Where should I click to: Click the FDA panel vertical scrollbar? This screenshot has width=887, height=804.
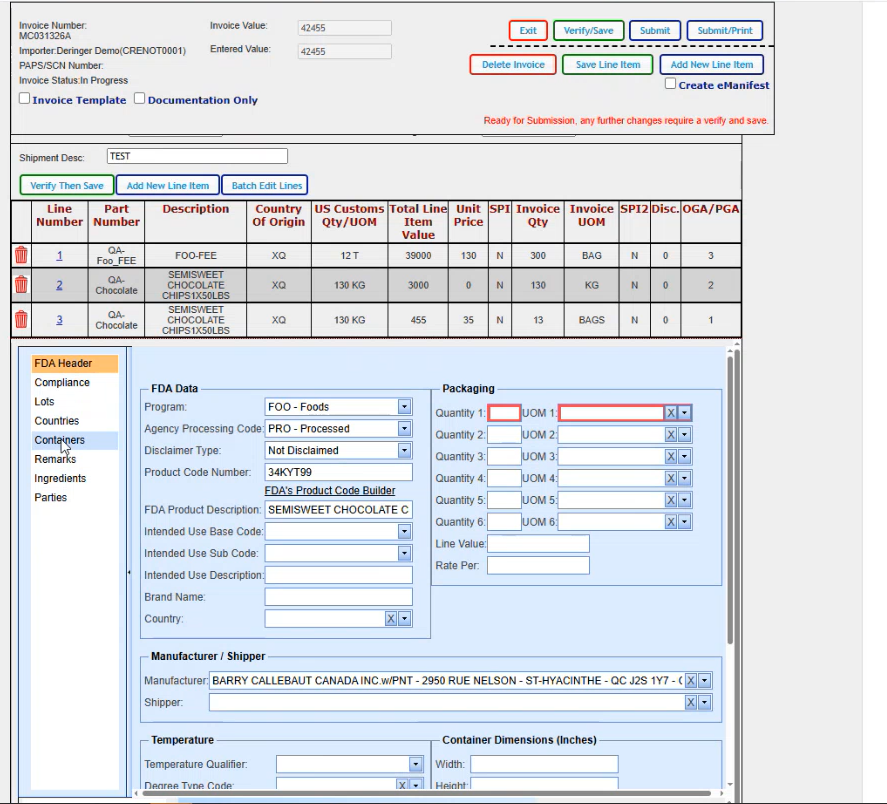(x=731, y=500)
